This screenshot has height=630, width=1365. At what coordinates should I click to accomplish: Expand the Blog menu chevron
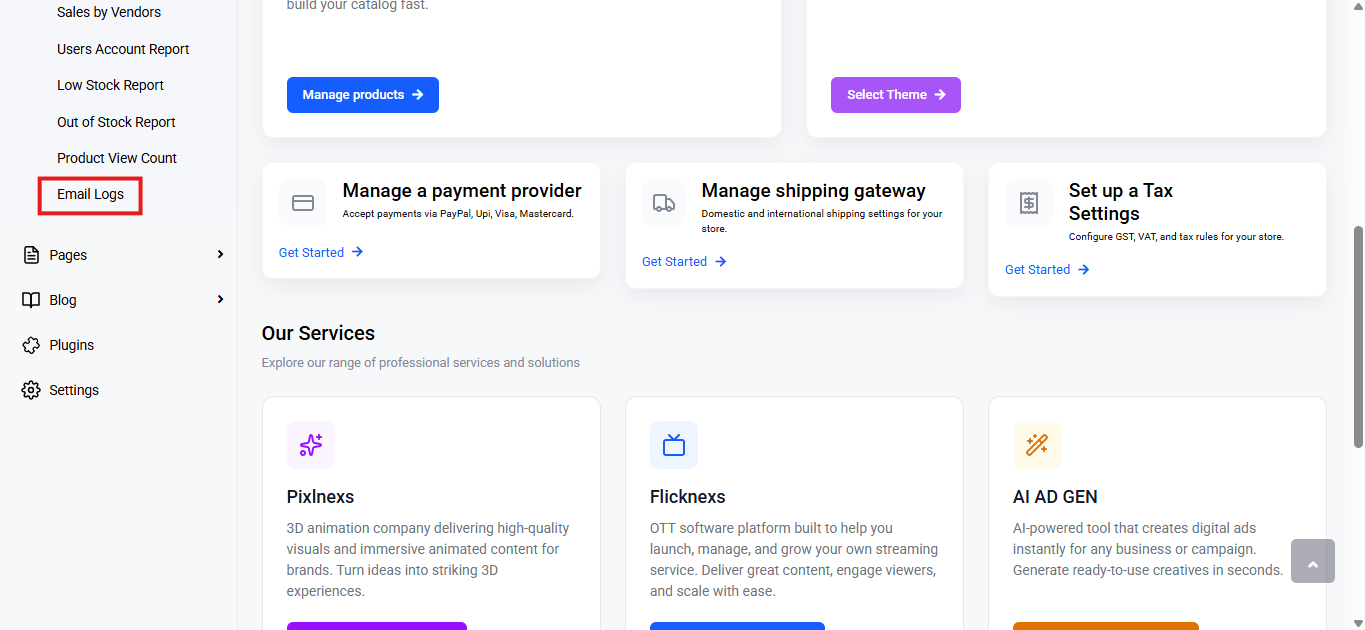[x=220, y=300]
